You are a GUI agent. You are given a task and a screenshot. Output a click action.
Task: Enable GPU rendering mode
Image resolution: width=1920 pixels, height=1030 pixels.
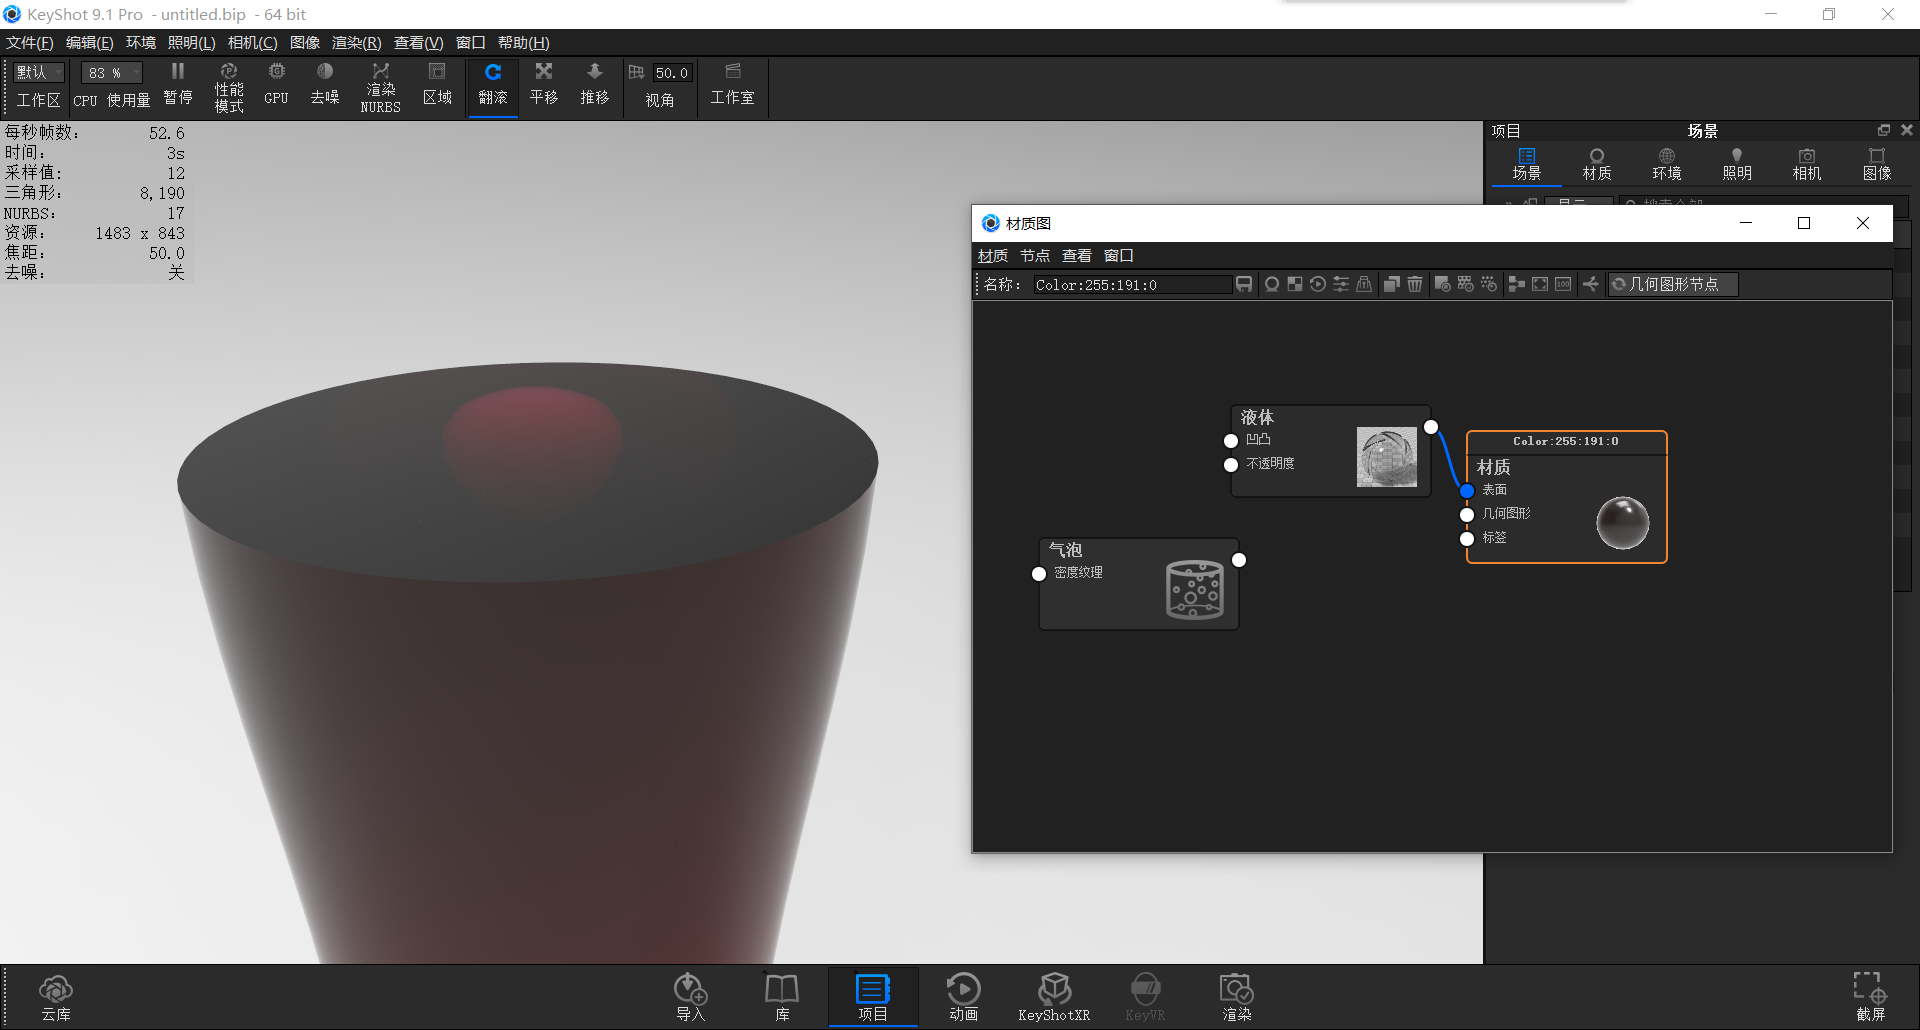(275, 85)
